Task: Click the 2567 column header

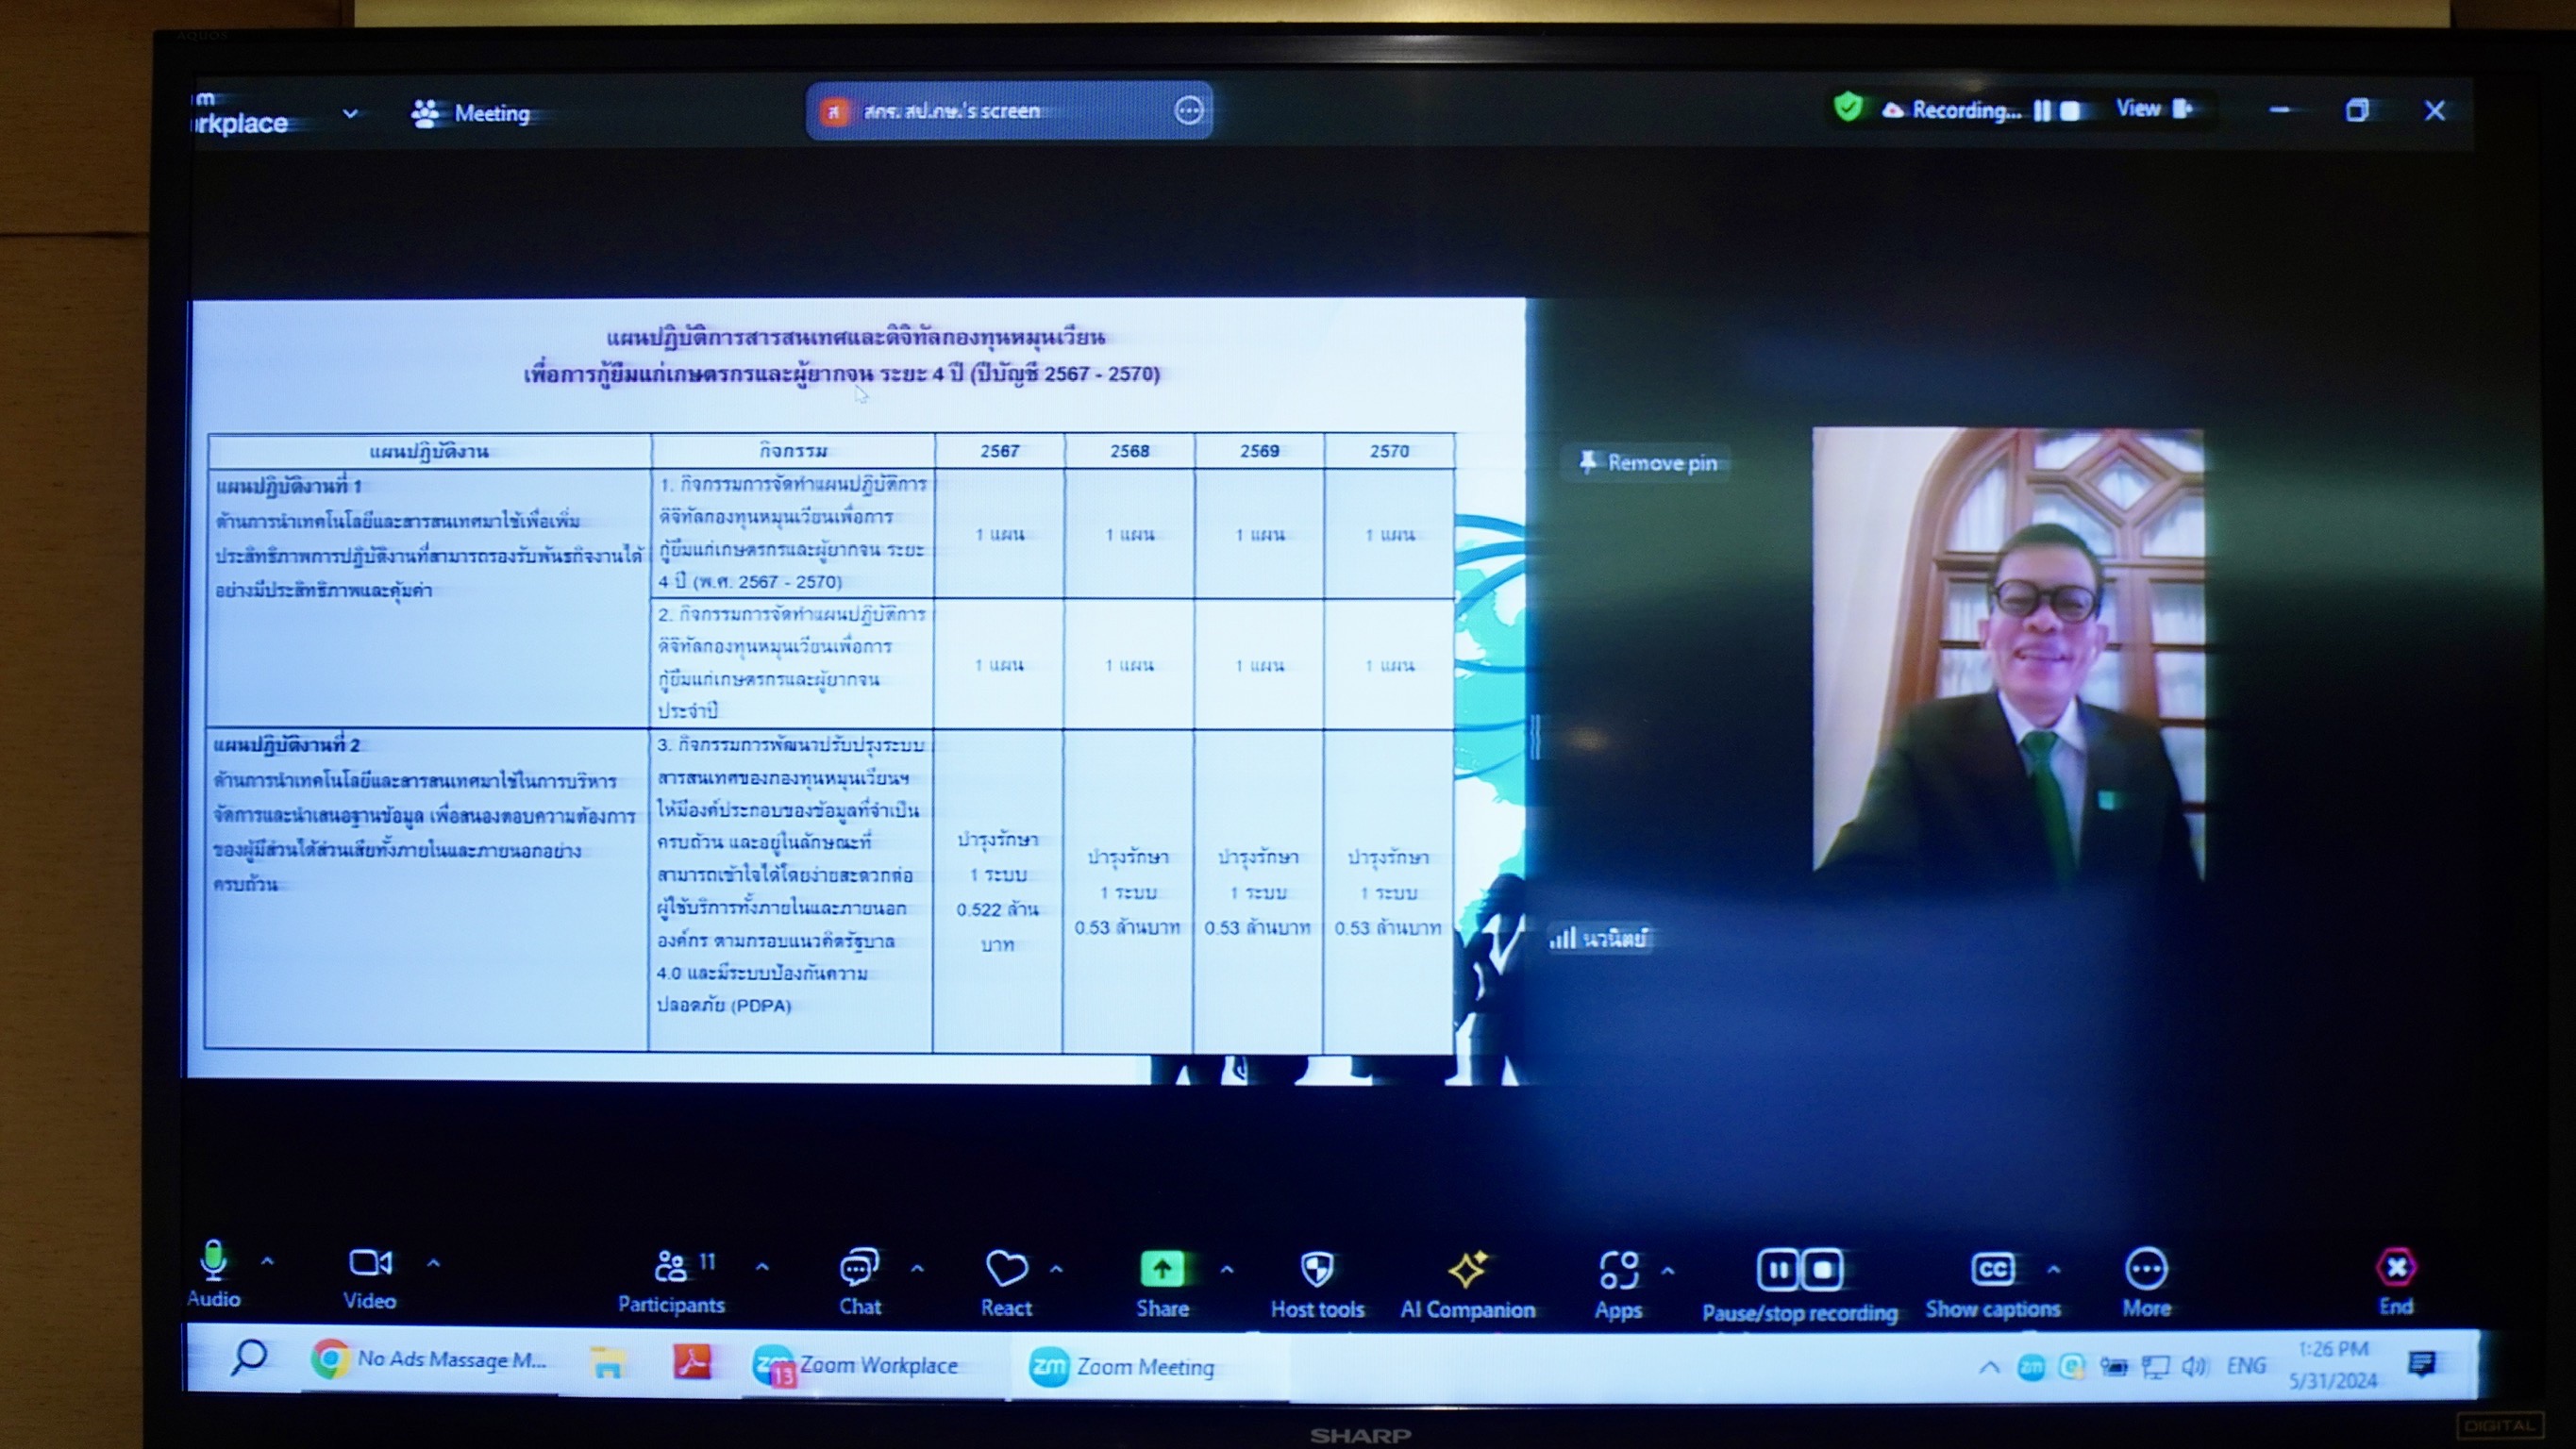Action: [x=1000, y=451]
